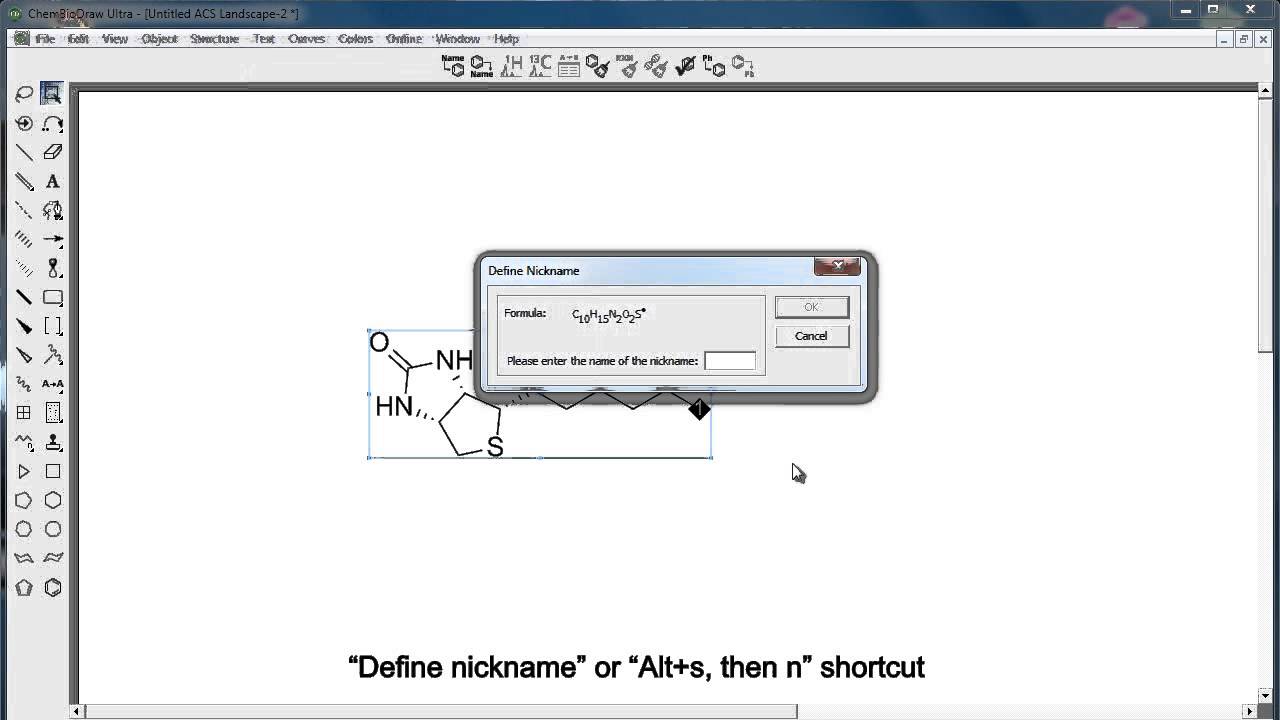Cancel the Define Nickname dialog

[x=811, y=336]
